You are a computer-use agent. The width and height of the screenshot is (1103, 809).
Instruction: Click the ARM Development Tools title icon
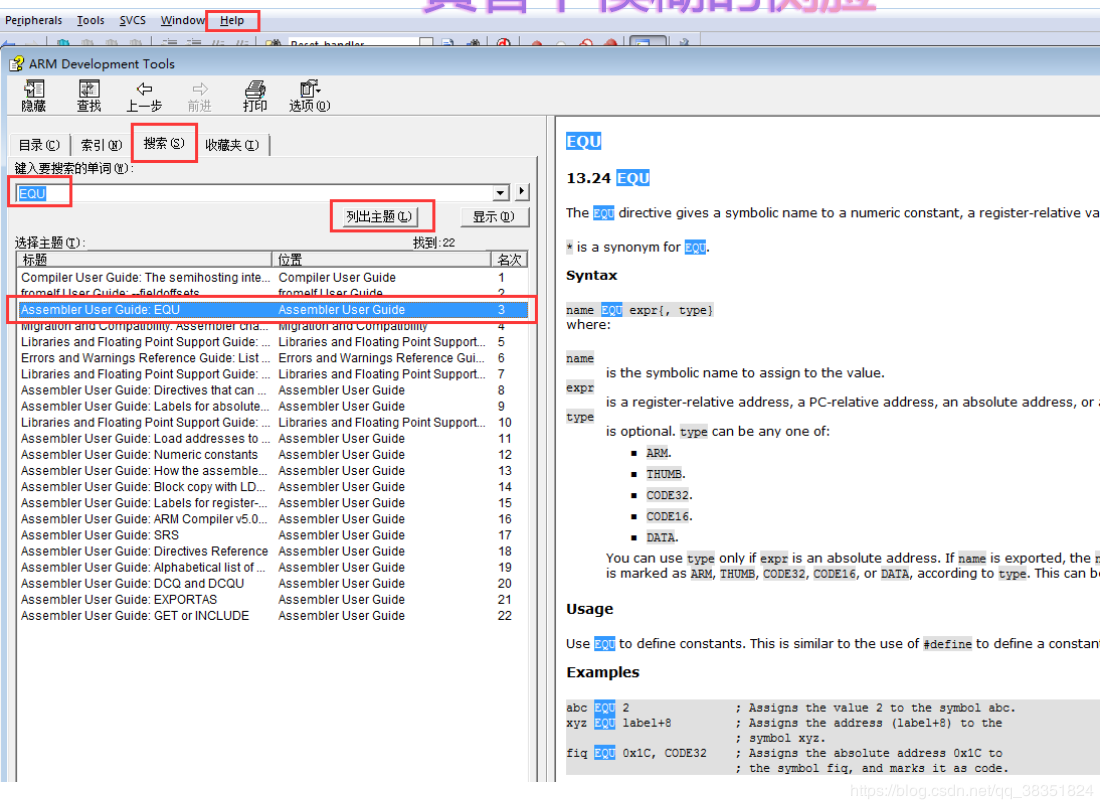pos(15,64)
